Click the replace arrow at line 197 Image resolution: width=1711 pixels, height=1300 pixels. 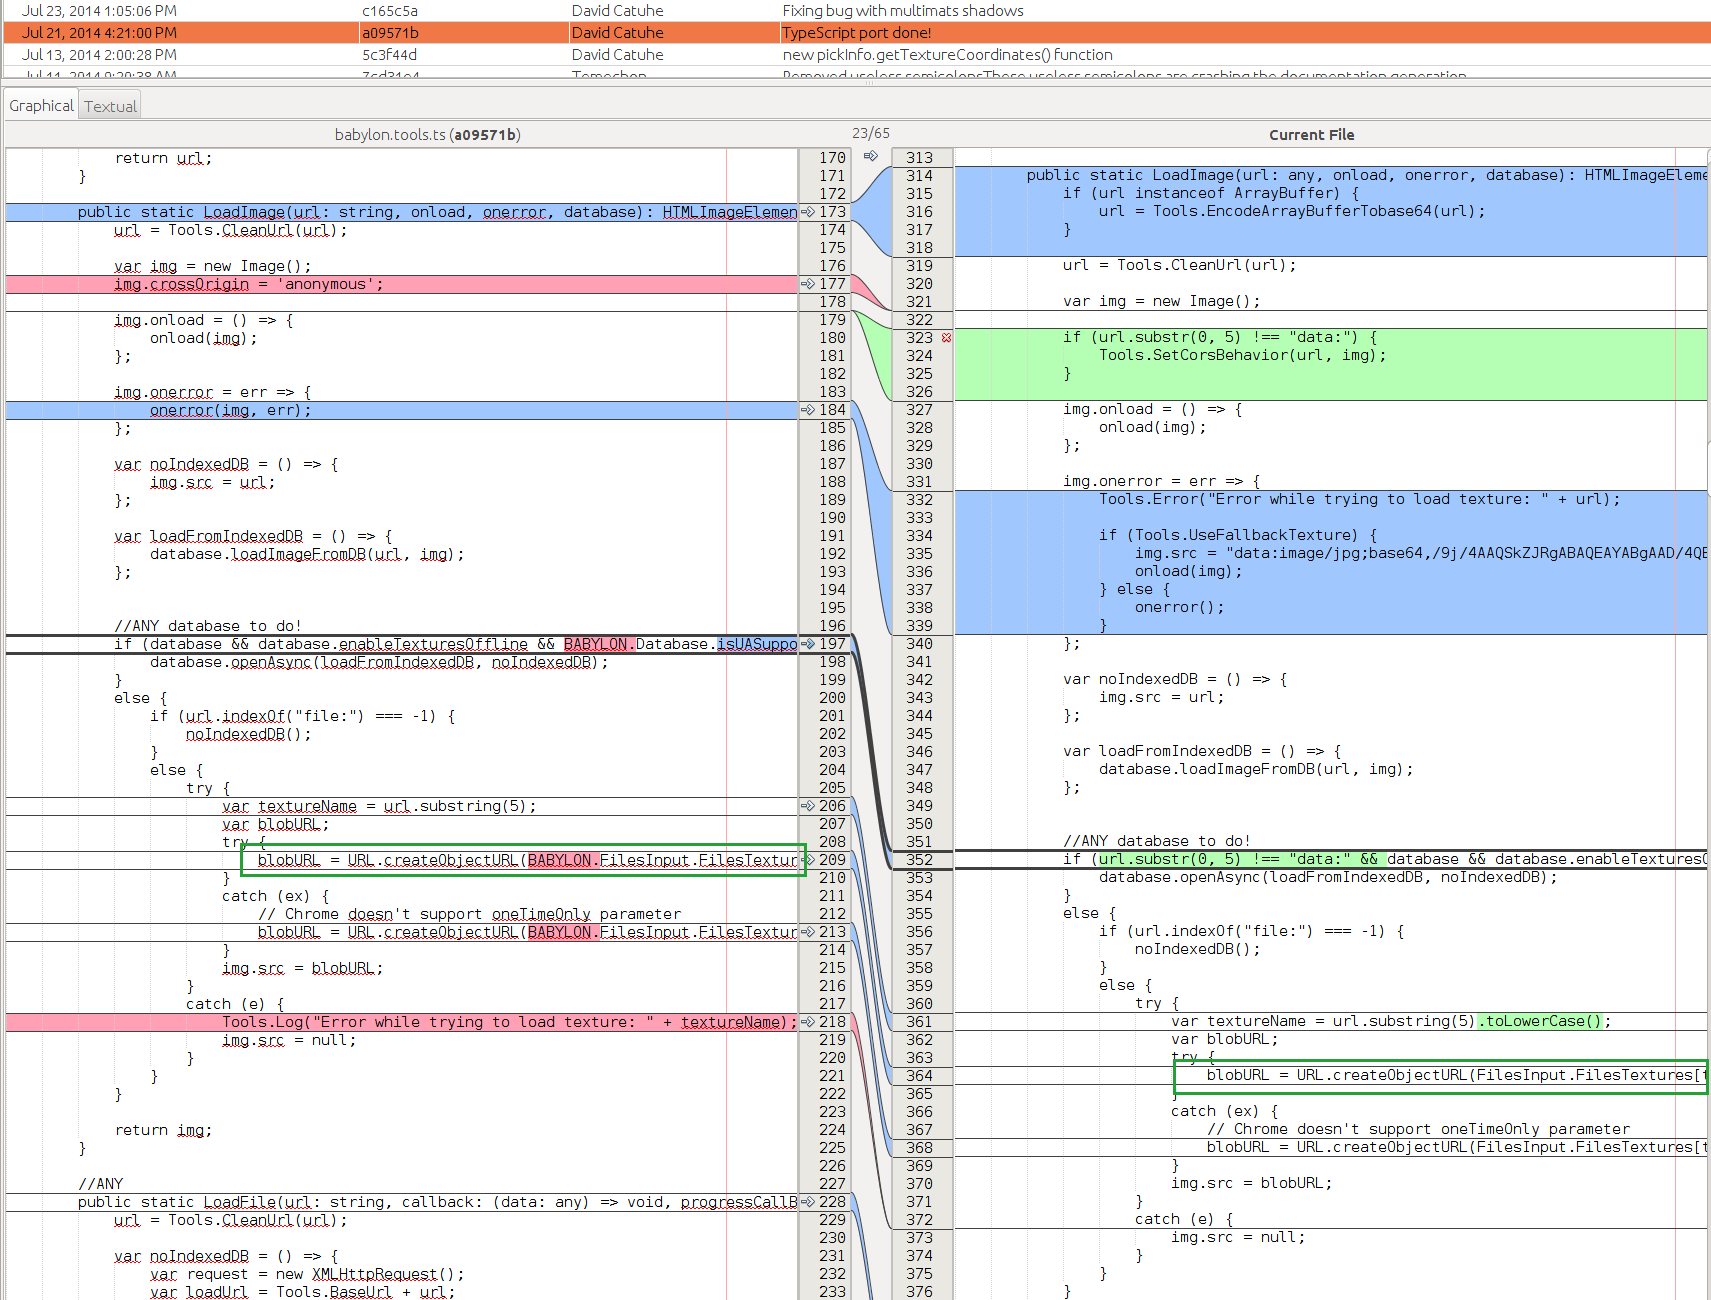point(808,644)
